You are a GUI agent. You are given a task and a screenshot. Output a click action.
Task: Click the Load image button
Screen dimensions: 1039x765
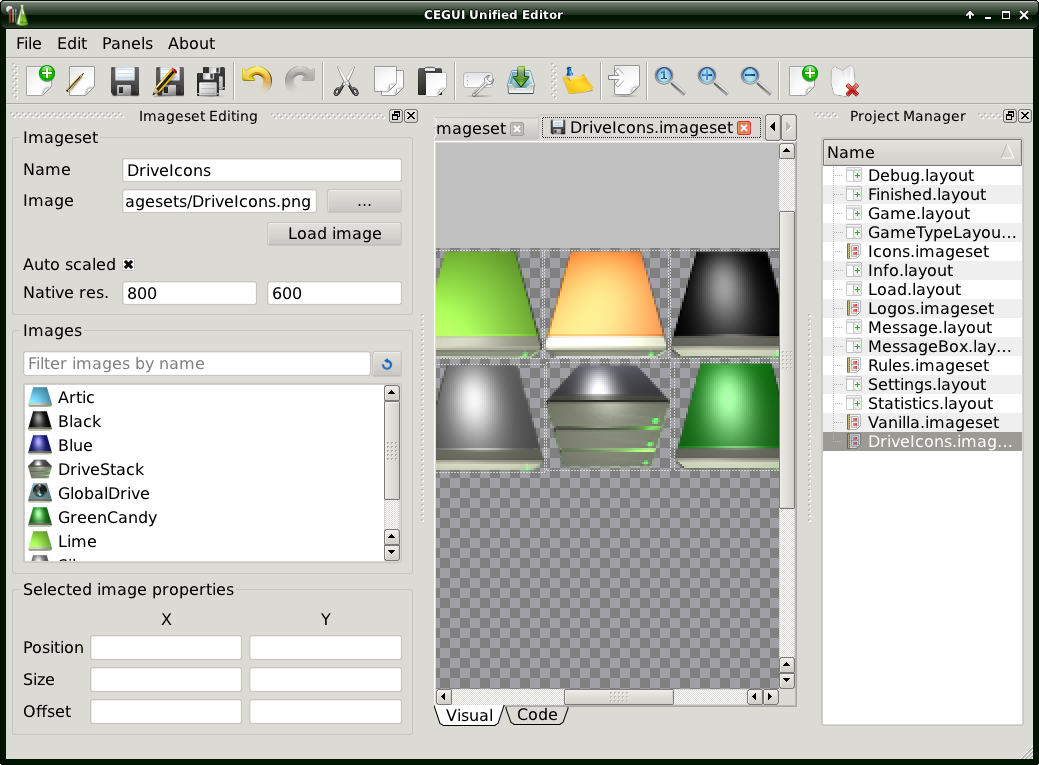click(x=334, y=233)
